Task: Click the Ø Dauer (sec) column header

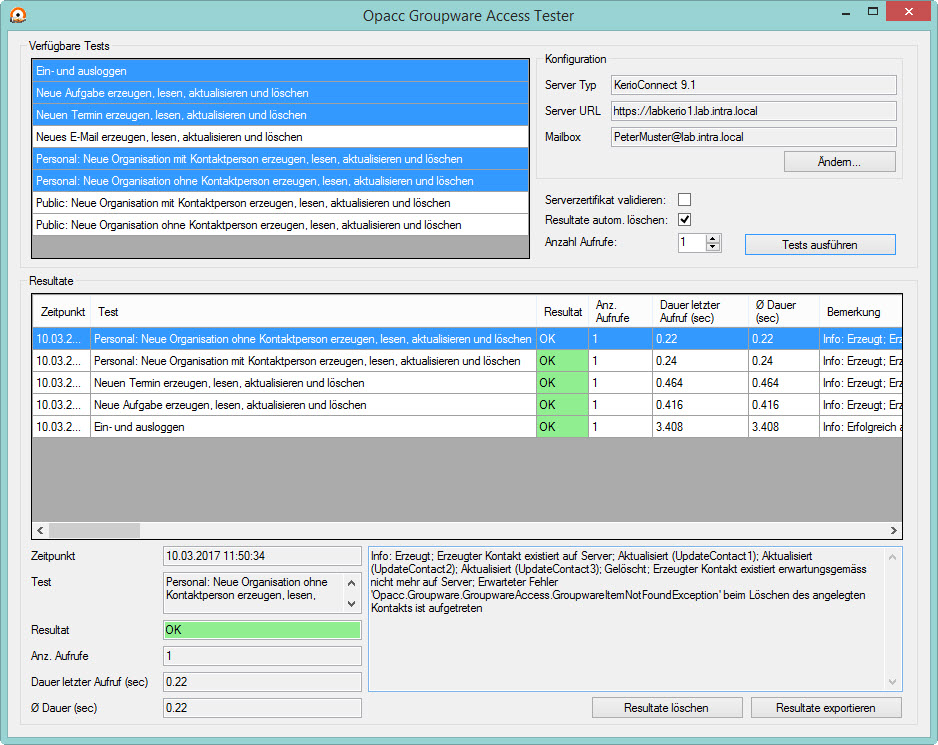Action: pyautogui.click(x=784, y=312)
